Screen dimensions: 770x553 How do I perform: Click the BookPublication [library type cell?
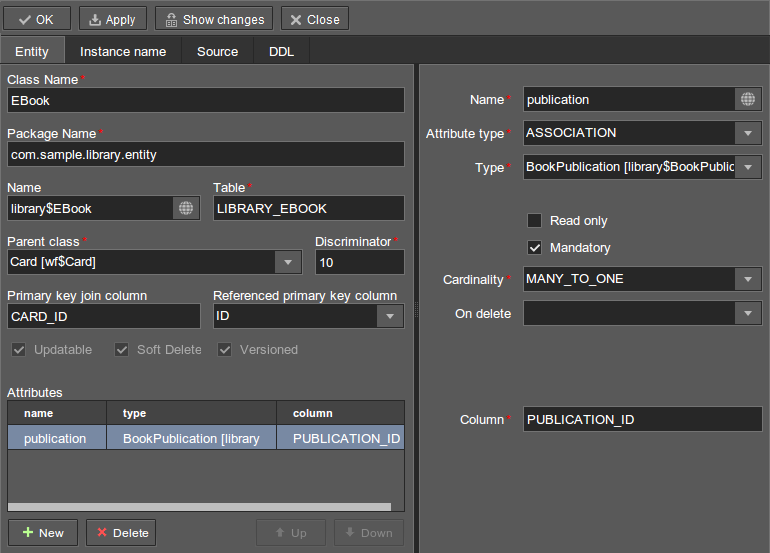(x=192, y=438)
